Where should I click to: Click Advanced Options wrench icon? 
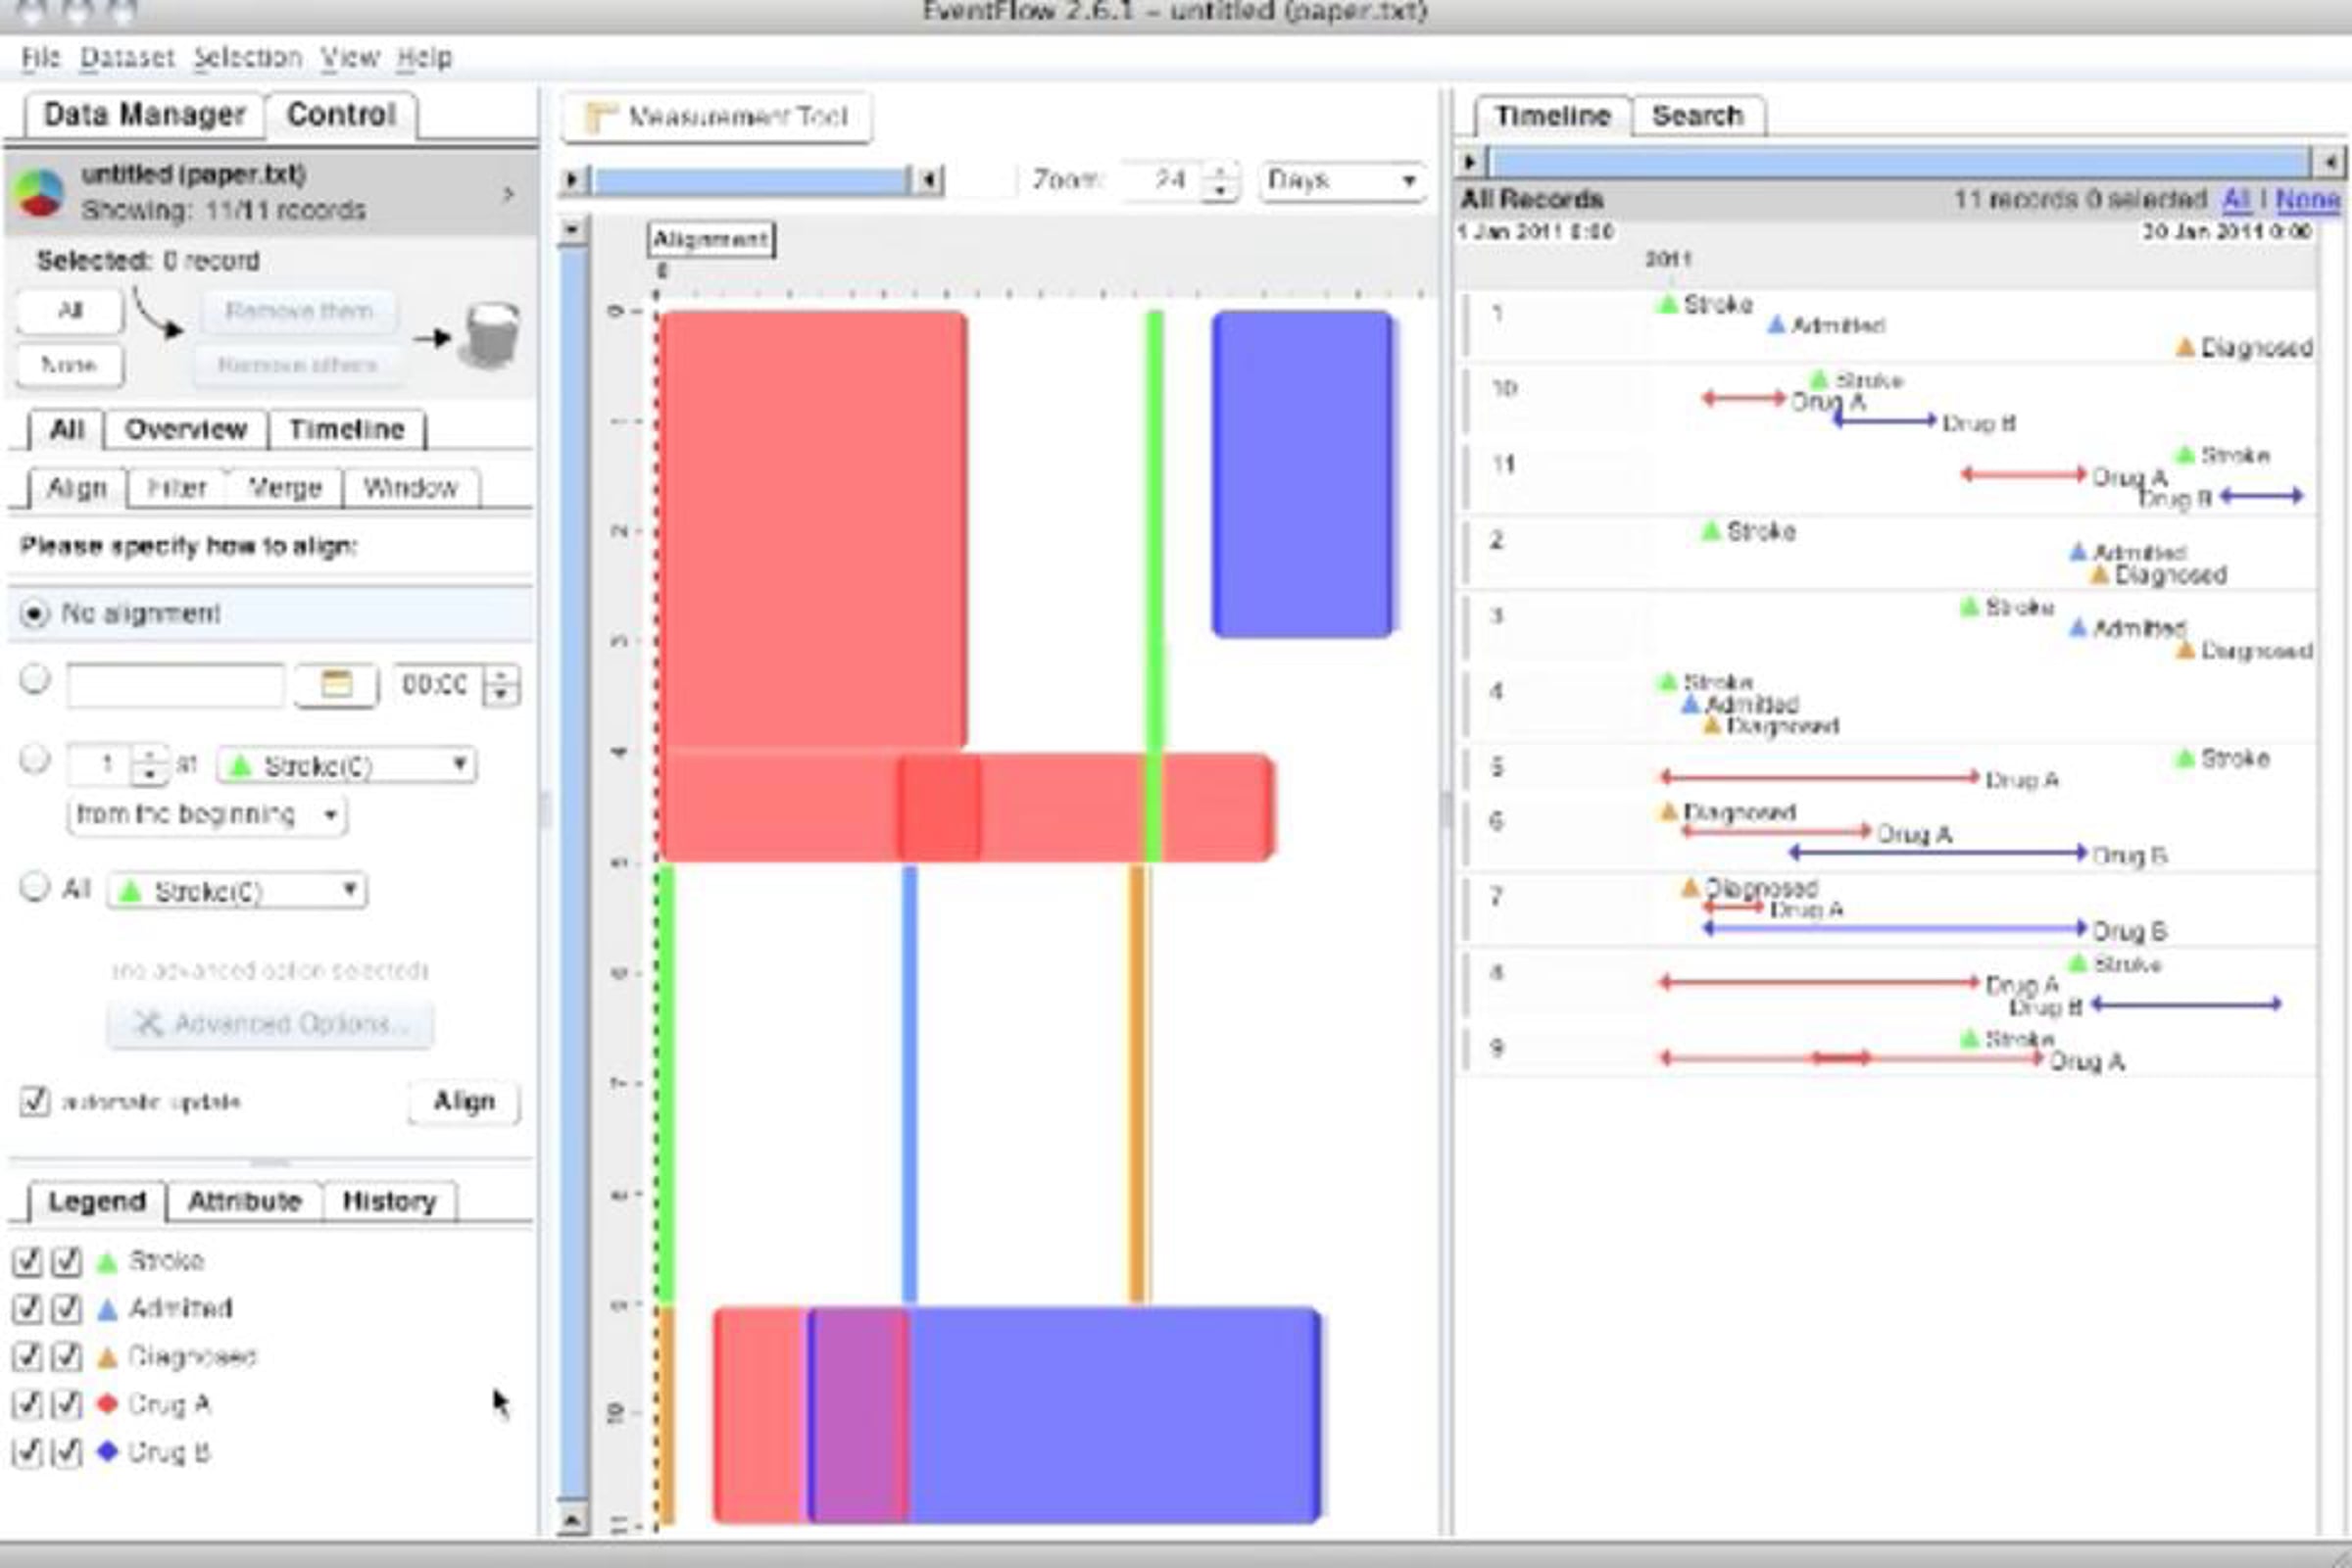148,1024
